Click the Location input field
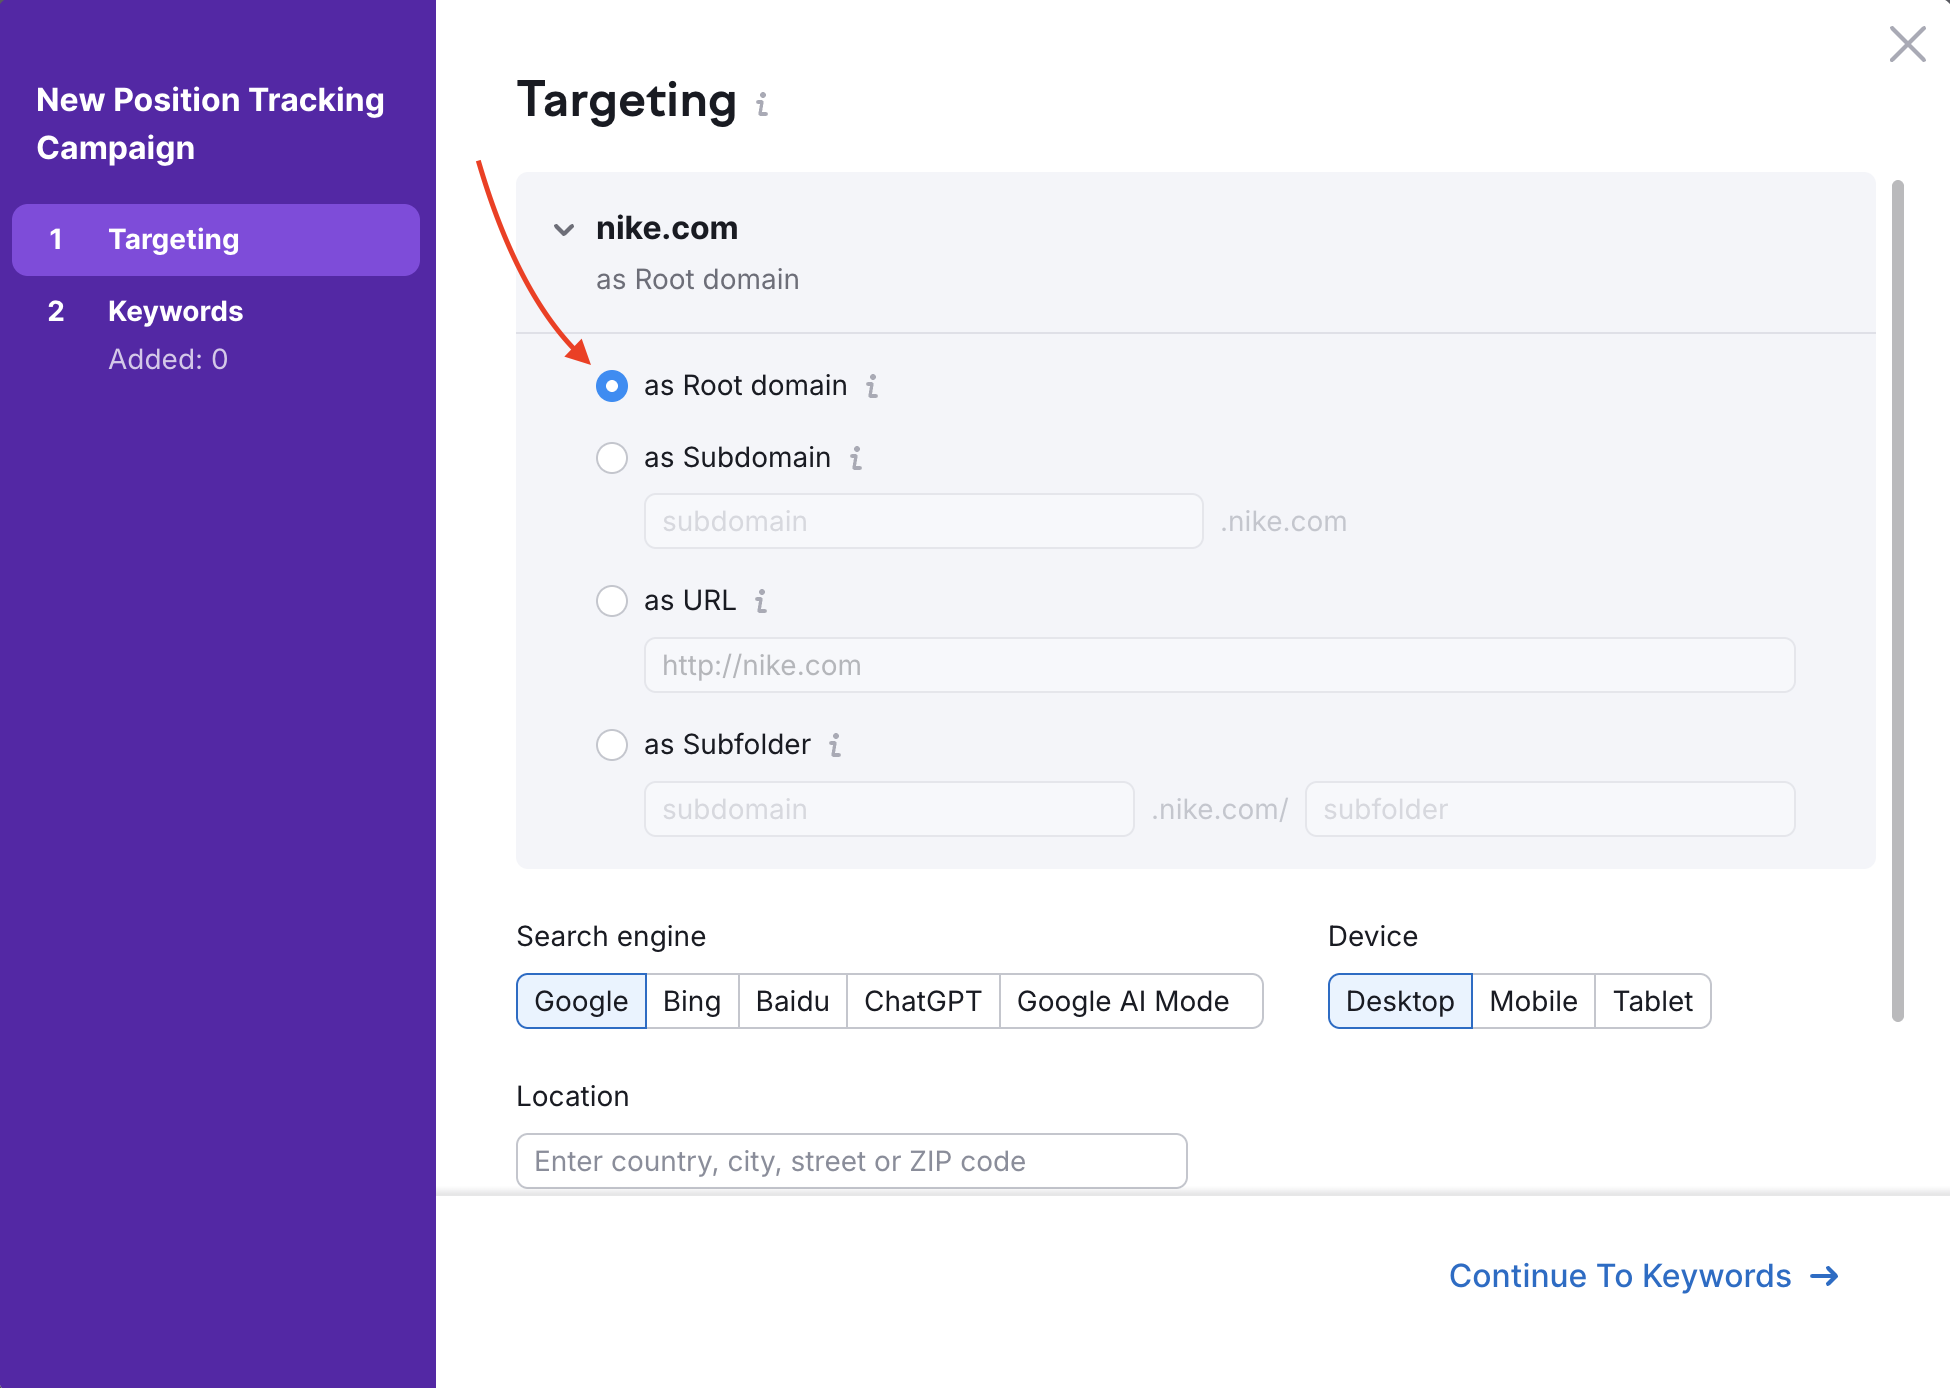 pos(851,1161)
